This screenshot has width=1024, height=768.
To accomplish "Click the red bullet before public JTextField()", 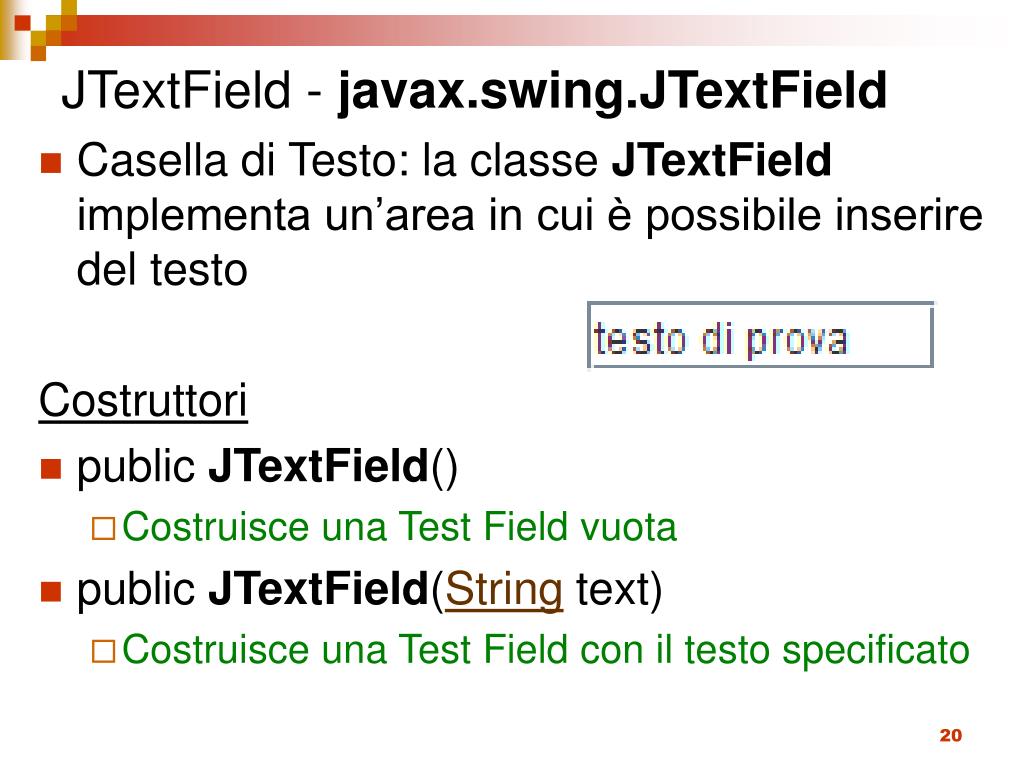I will [50, 468].
